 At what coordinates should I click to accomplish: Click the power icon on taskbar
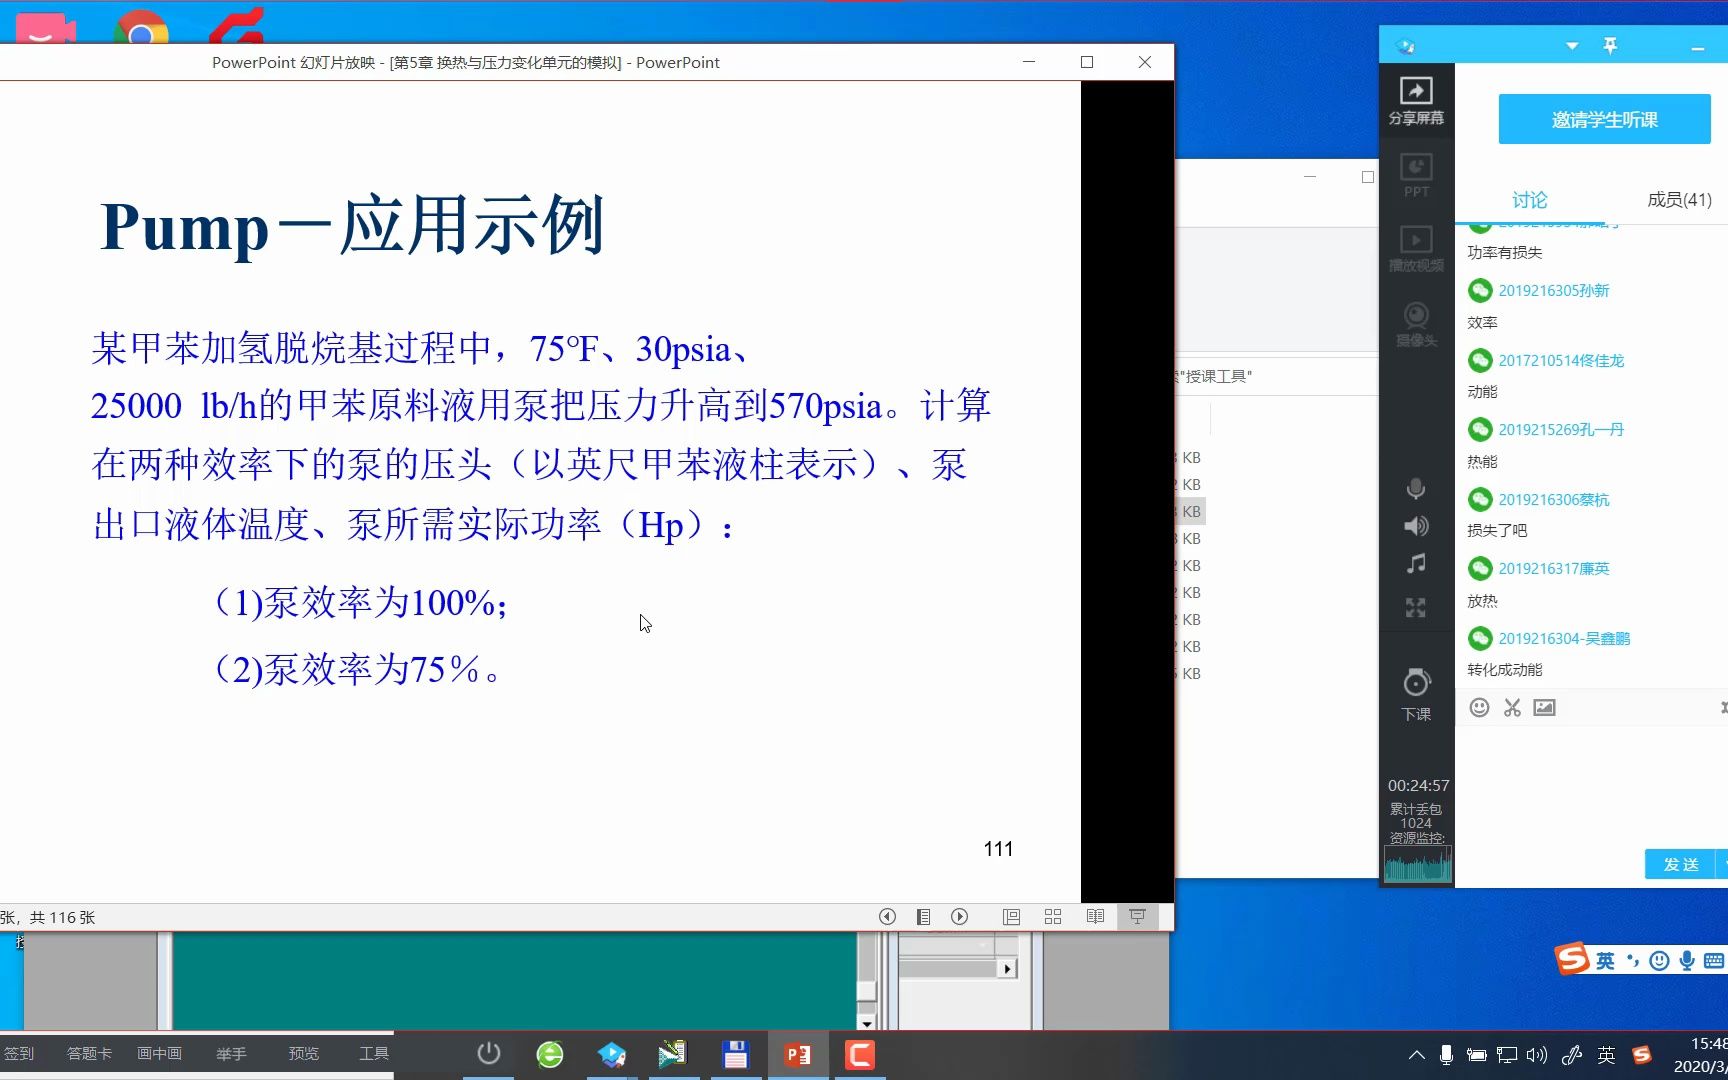pyautogui.click(x=488, y=1054)
